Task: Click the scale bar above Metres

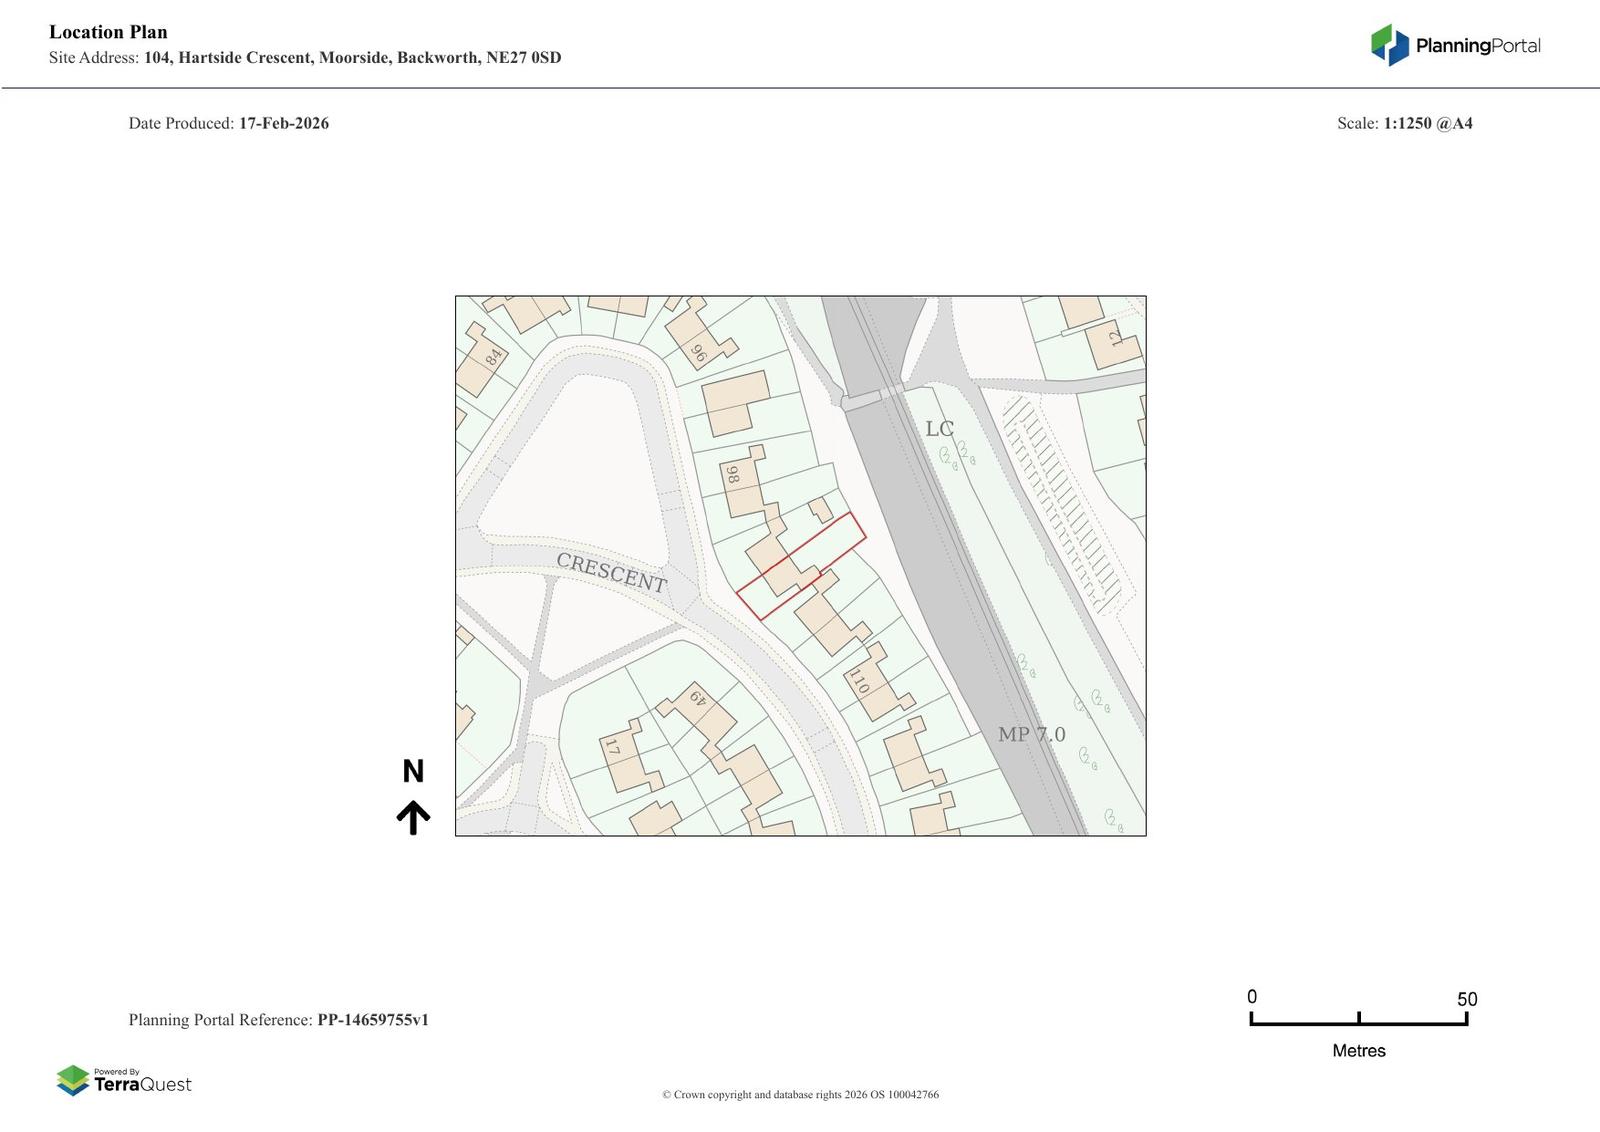Action: 1358,1020
